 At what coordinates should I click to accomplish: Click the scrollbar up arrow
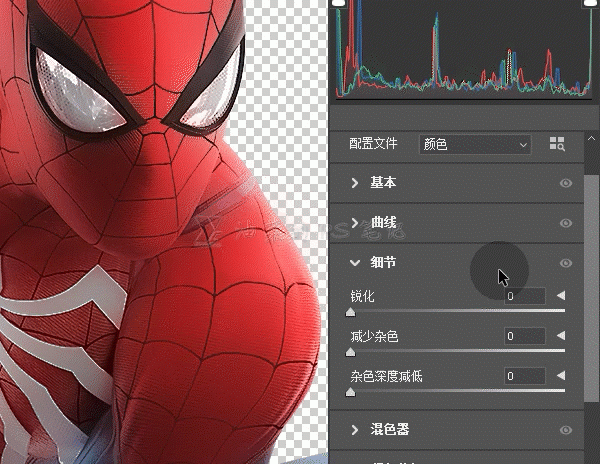[591, 138]
